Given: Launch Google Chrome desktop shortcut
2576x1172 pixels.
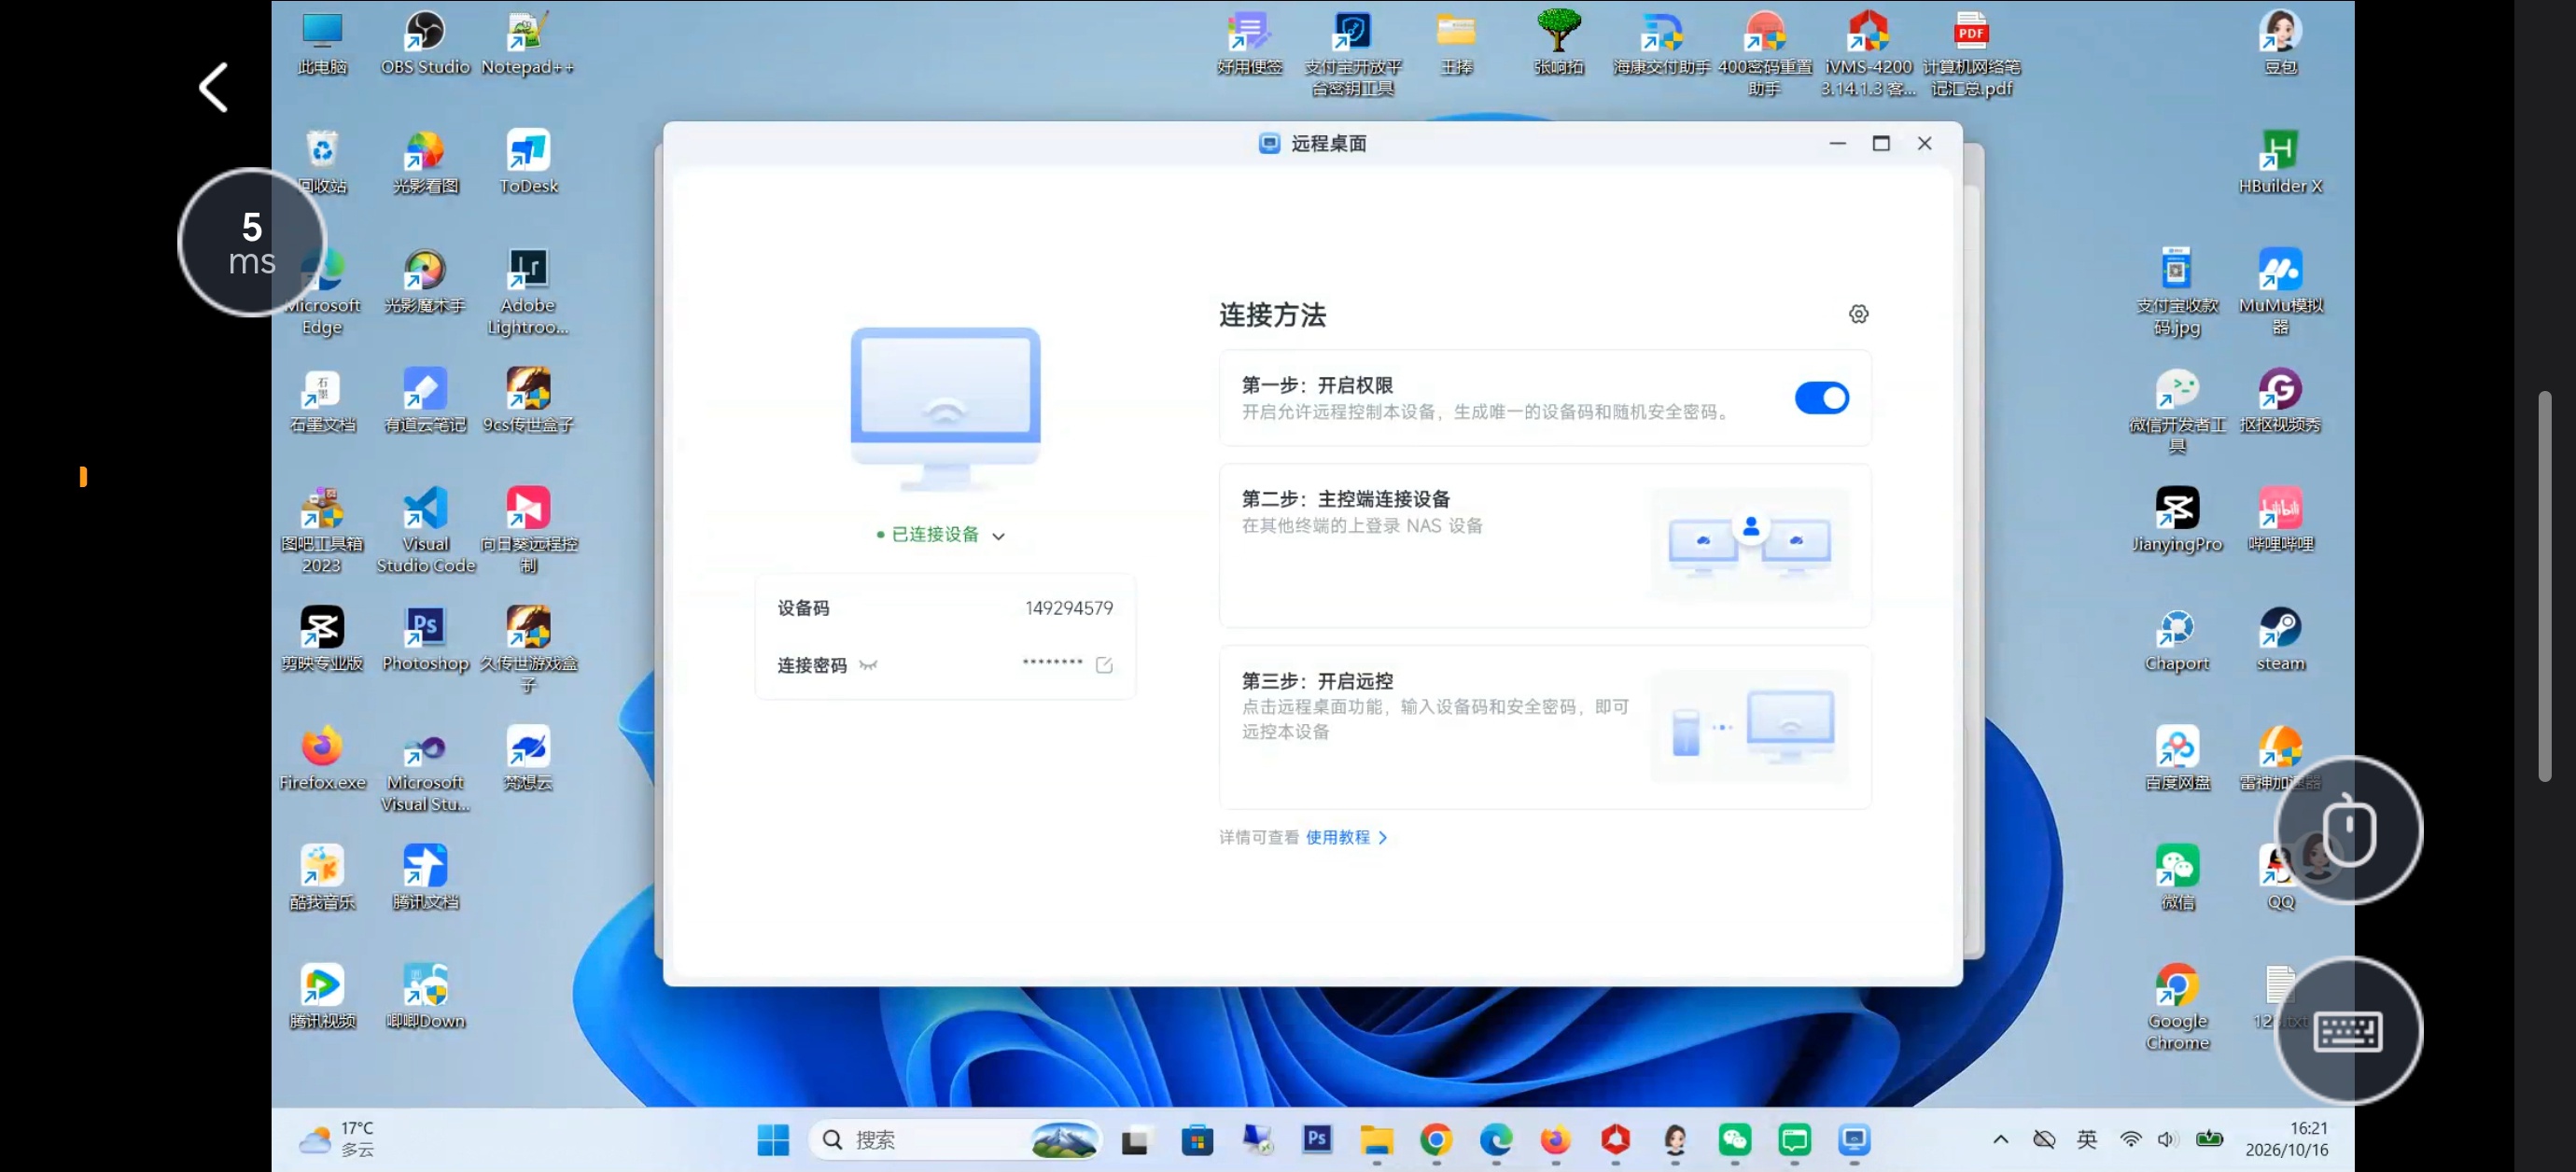Looking at the screenshot, I should pos(2177,1007).
